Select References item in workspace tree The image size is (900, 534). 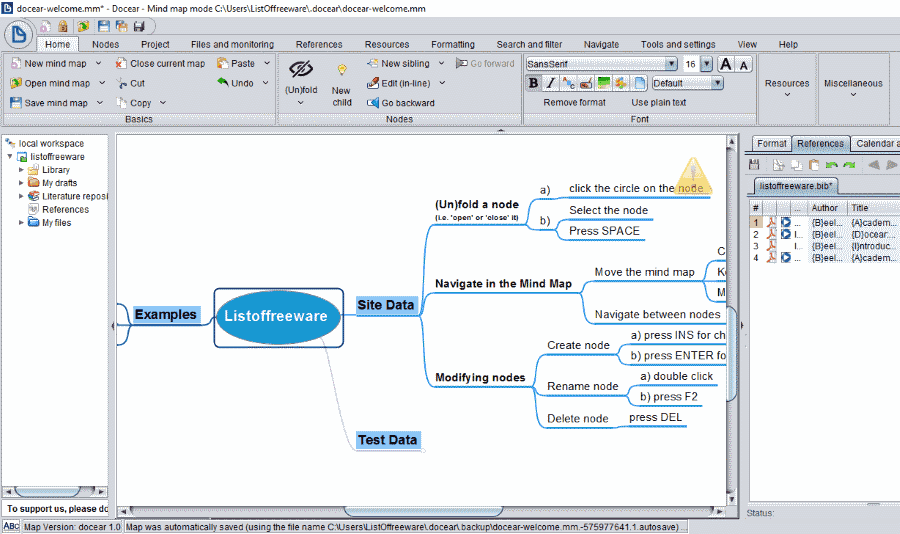[65, 210]
